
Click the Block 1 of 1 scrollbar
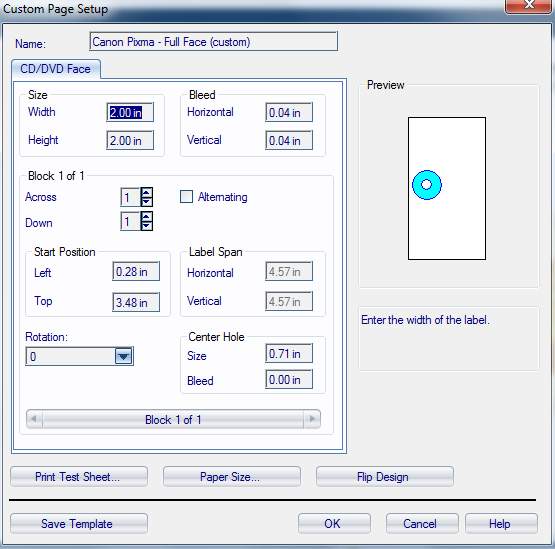tap(173, 419)
